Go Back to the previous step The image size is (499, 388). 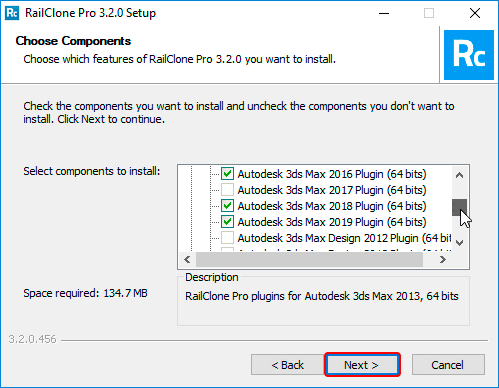(x=287, y=365)
